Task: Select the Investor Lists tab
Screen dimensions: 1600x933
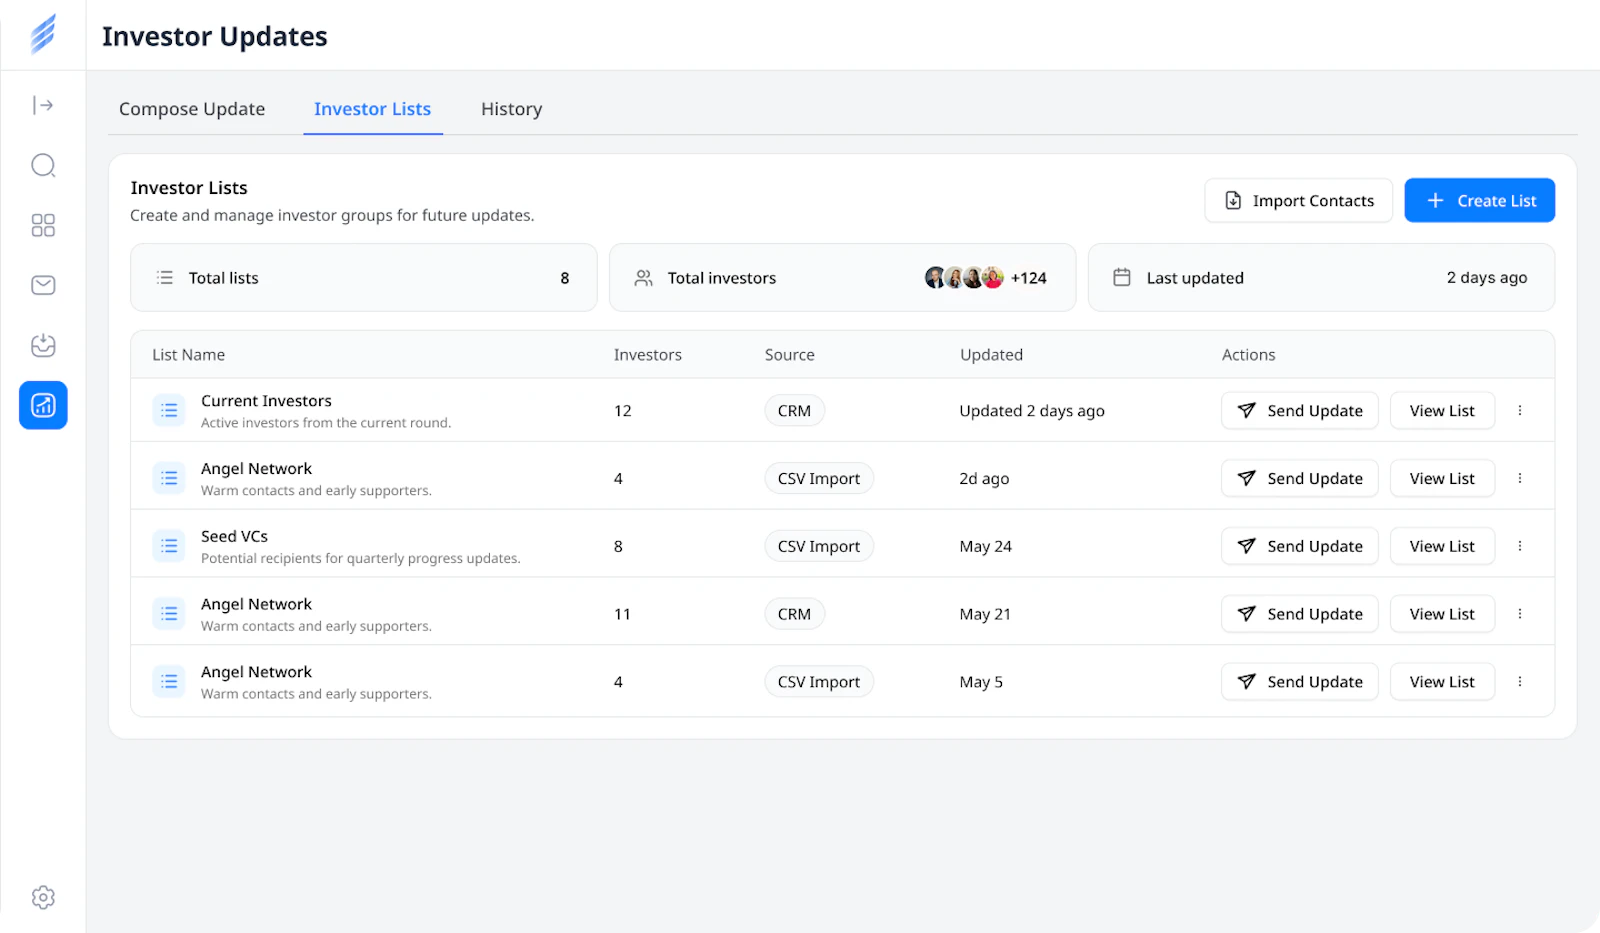Action: click(373, 109)
